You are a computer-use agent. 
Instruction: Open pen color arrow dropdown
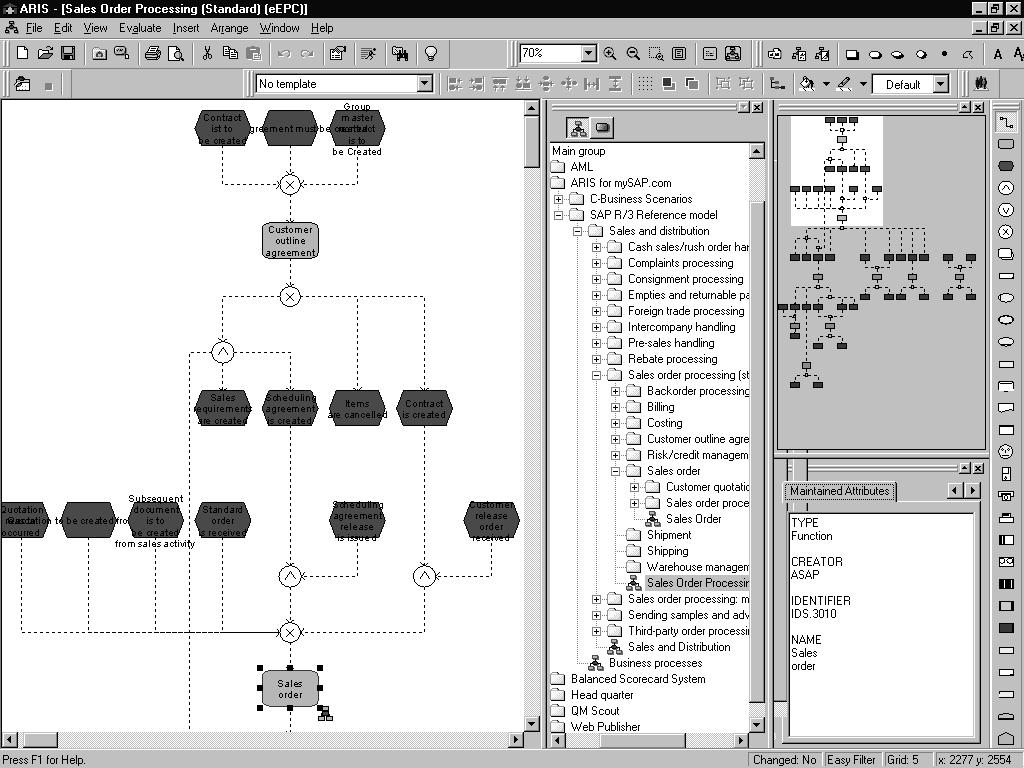click(863, 84)
